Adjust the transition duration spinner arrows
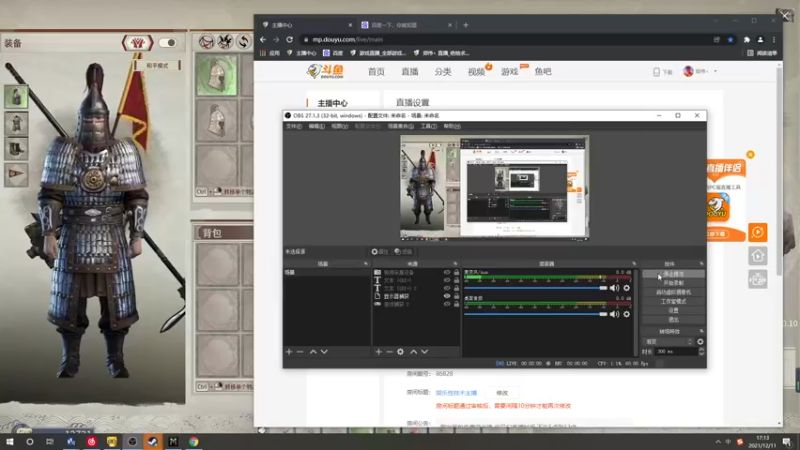 [702, 352]
